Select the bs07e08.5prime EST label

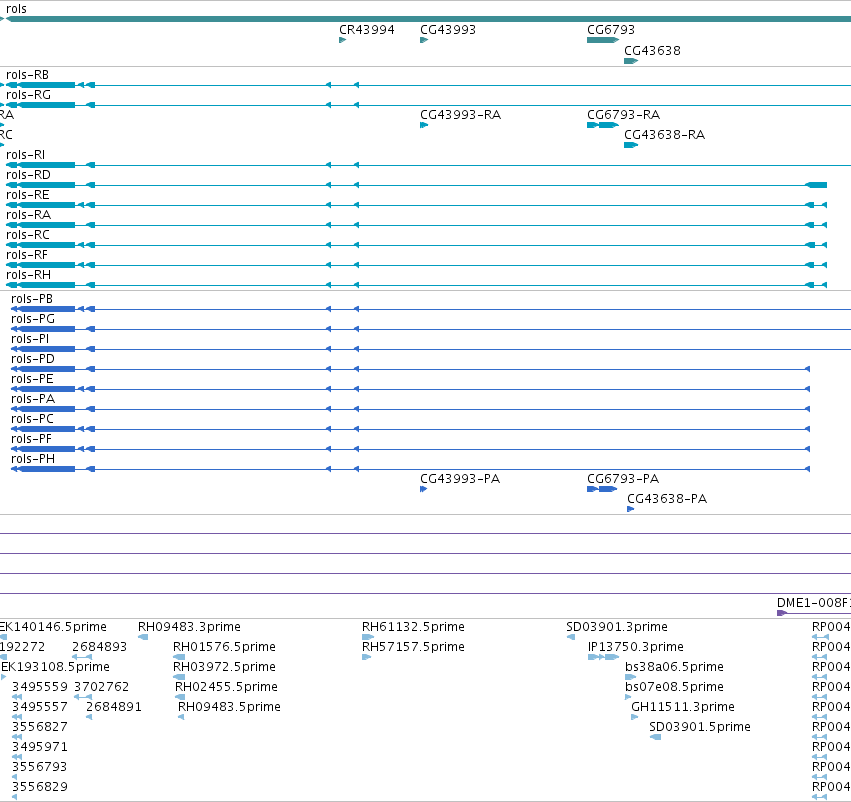(x=674, y=686)
